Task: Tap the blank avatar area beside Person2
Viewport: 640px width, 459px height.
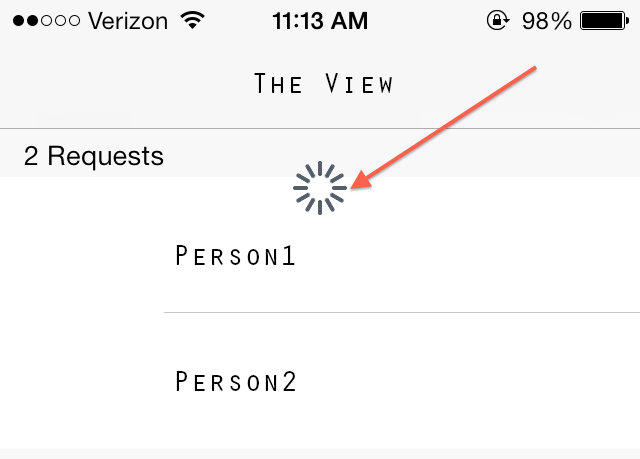Action: (x=82, y=381)
